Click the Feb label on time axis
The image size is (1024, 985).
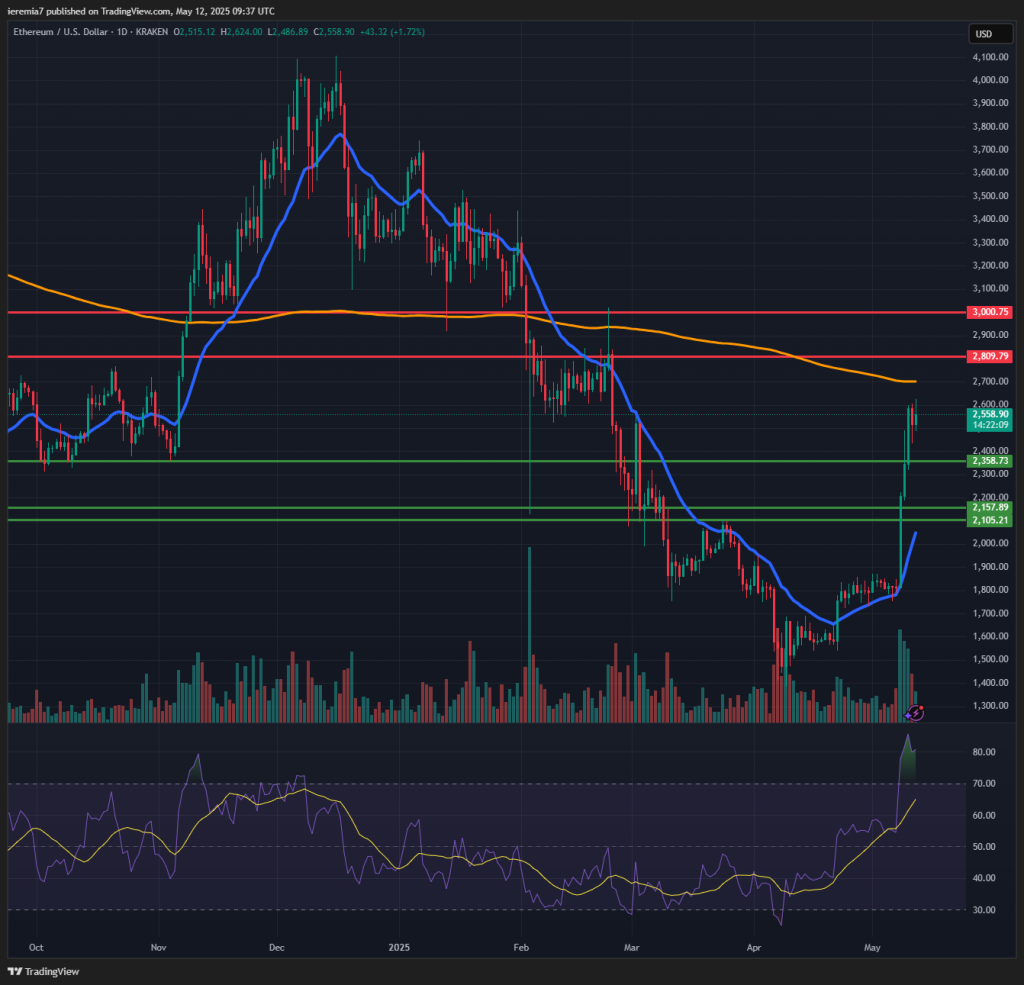[x=520, y=948]
